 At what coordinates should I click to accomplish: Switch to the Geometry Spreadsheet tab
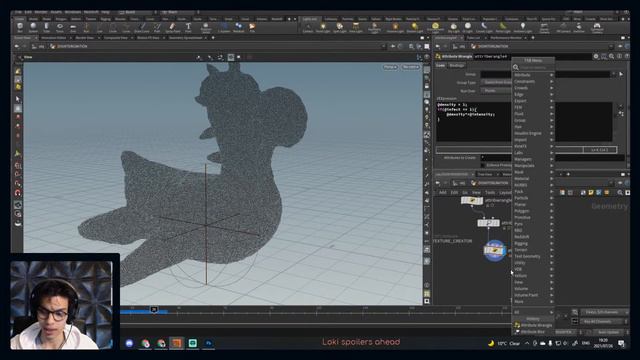[186, 38]
